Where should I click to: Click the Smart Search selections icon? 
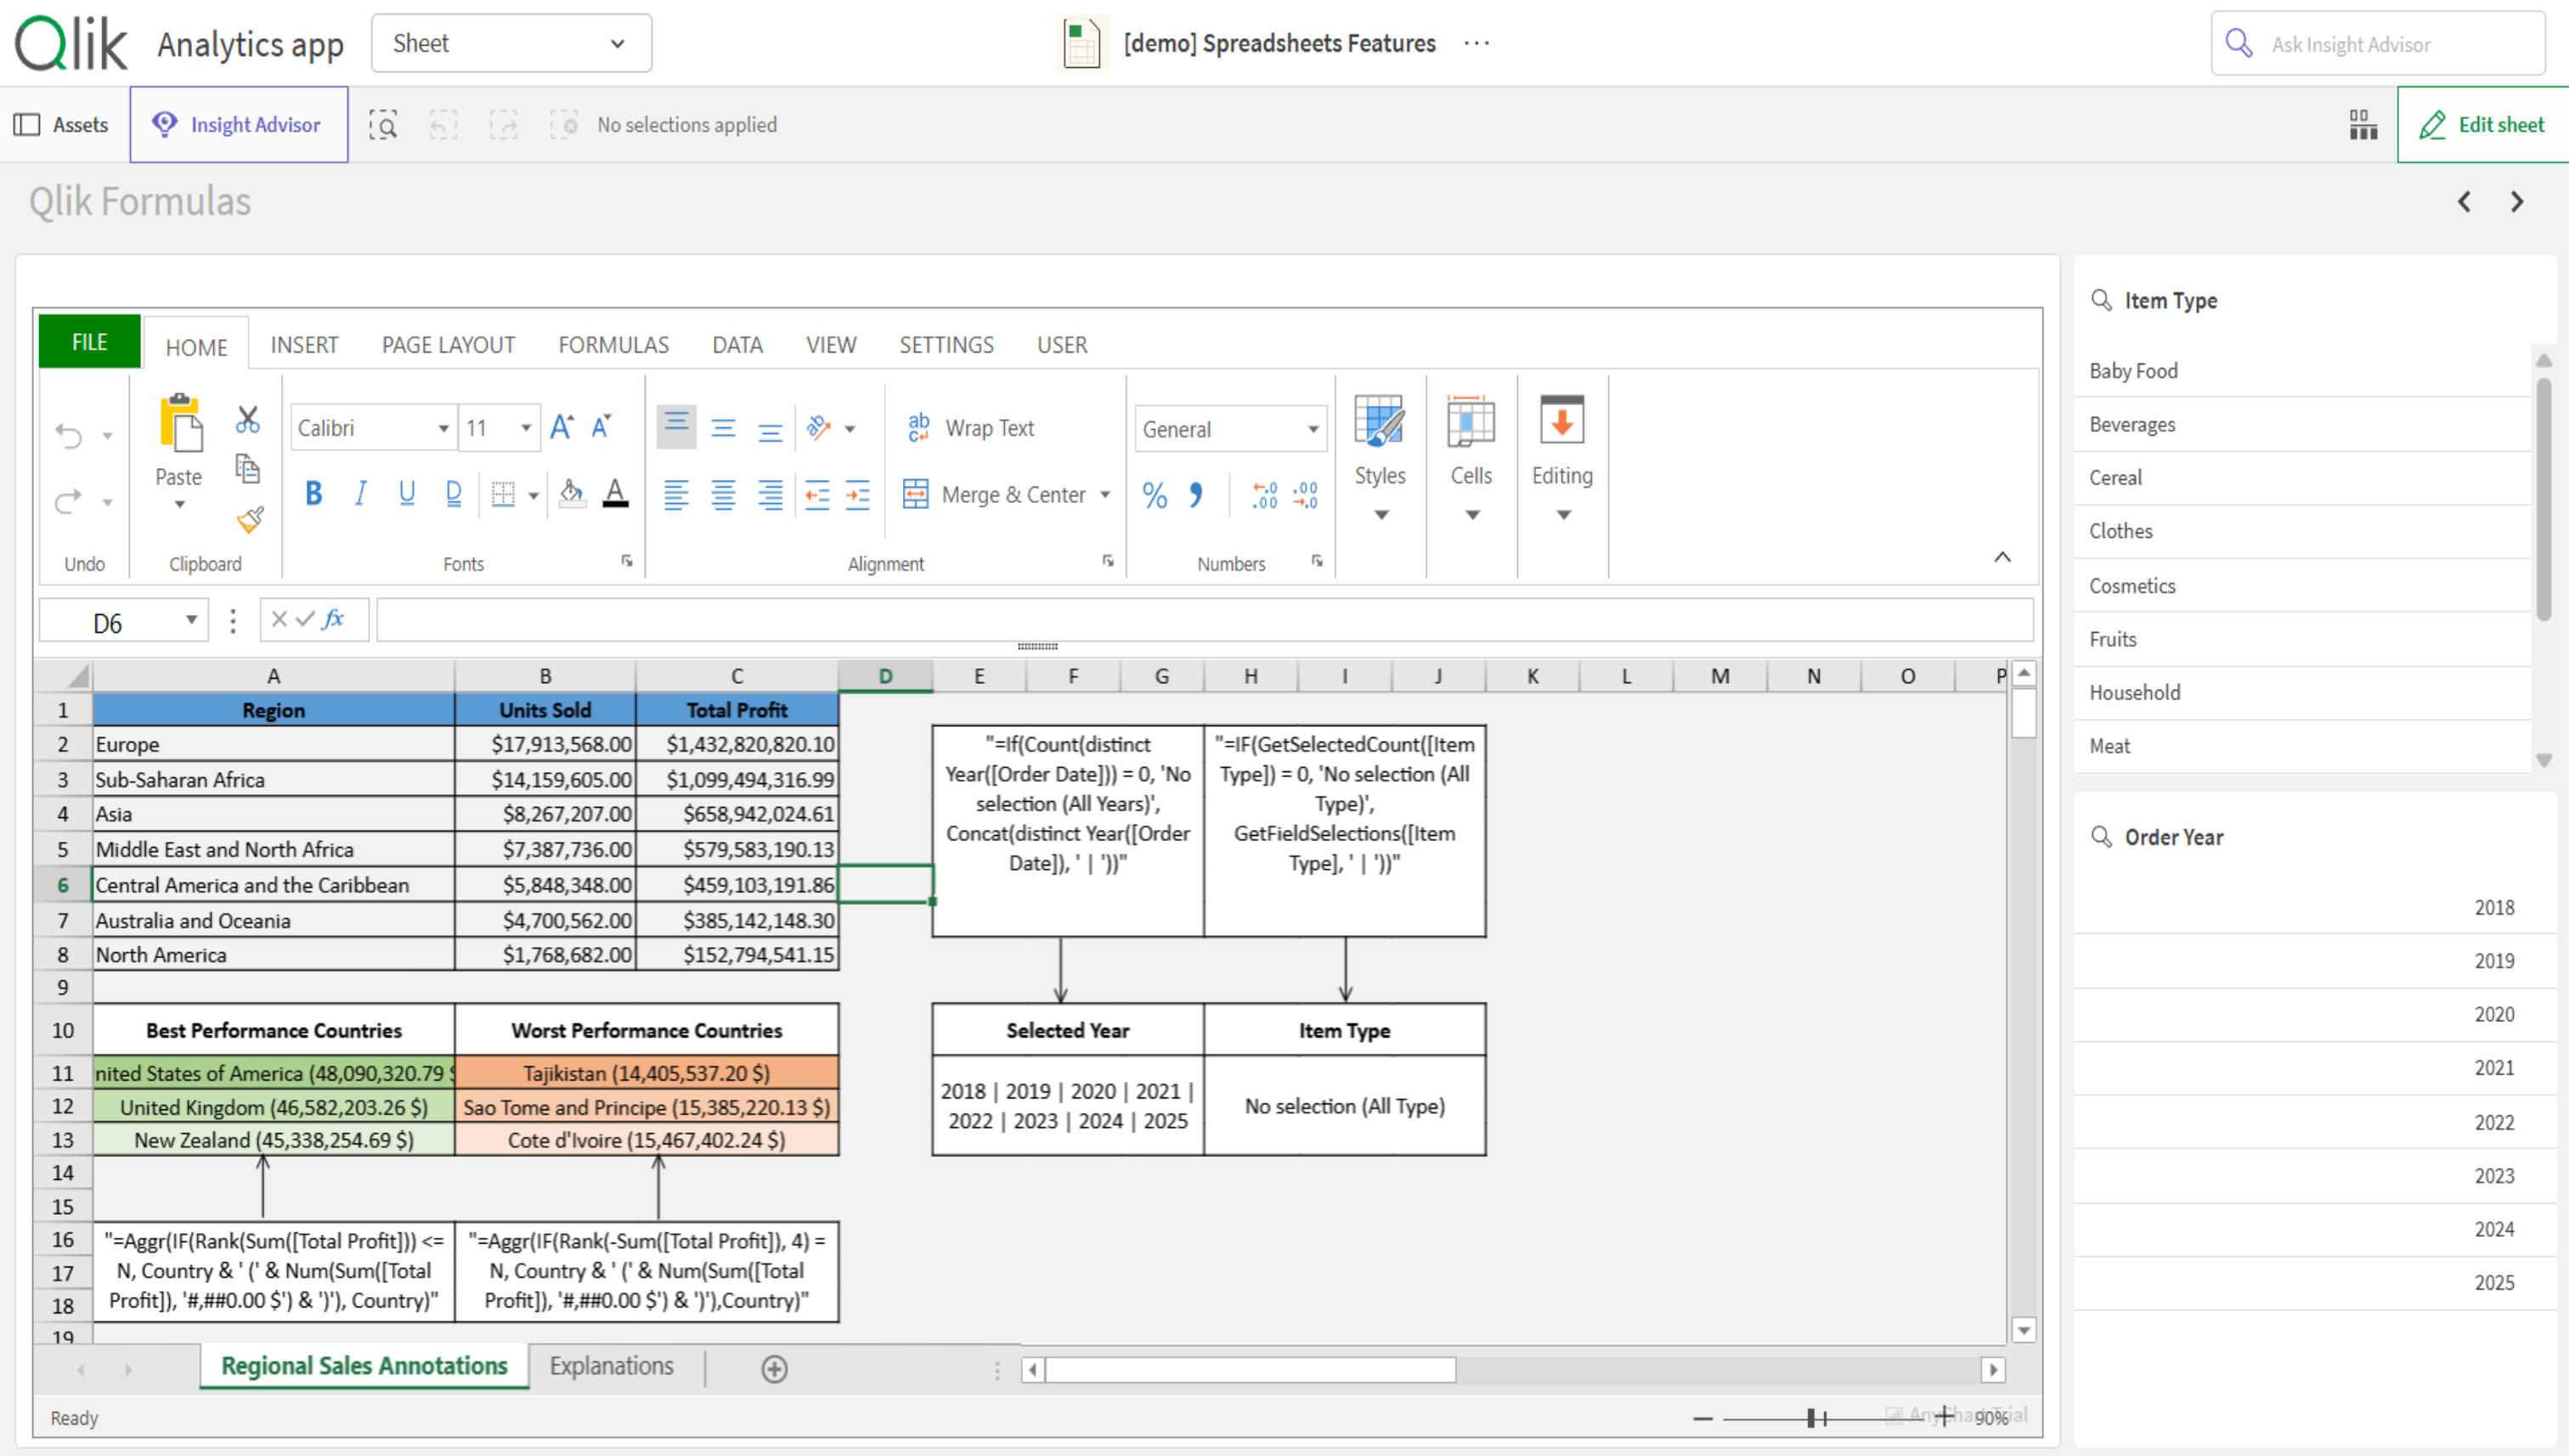point(383,125)
